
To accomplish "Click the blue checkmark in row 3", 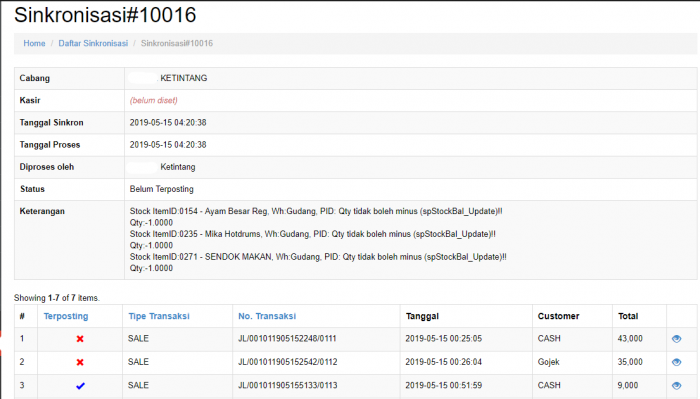I will (x=80, y=386).
